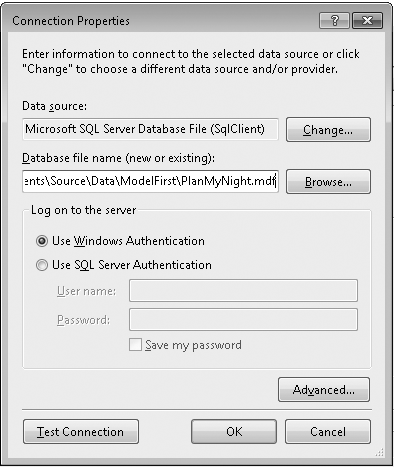Click Change... to choose another data source
Viewport: 394px width, 467px height.
tap(328, 129)
